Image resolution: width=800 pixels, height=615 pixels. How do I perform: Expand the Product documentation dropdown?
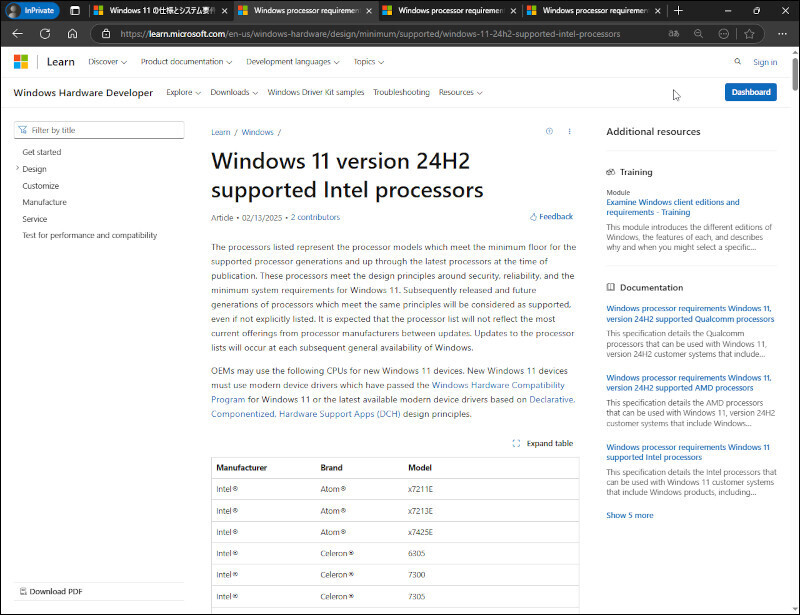pos(186,62)
